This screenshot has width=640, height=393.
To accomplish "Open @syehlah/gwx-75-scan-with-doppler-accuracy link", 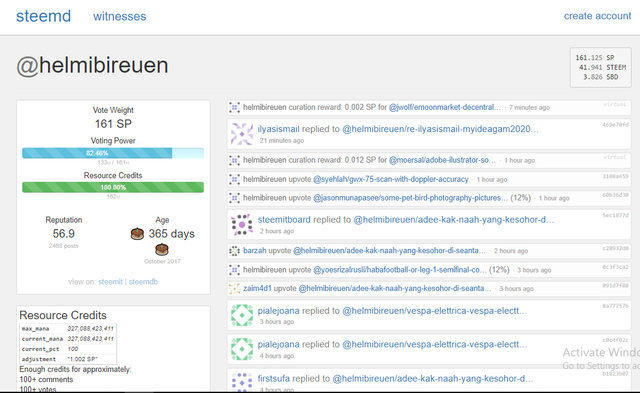I will 391,179.
